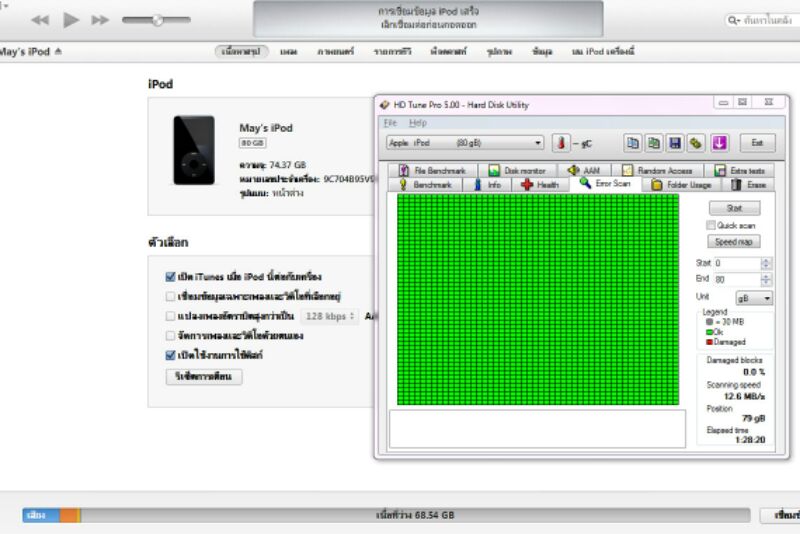This screenshot has width=800, height=534.
Task: Open the gB unit dropdown
Action: pos(754,298)
